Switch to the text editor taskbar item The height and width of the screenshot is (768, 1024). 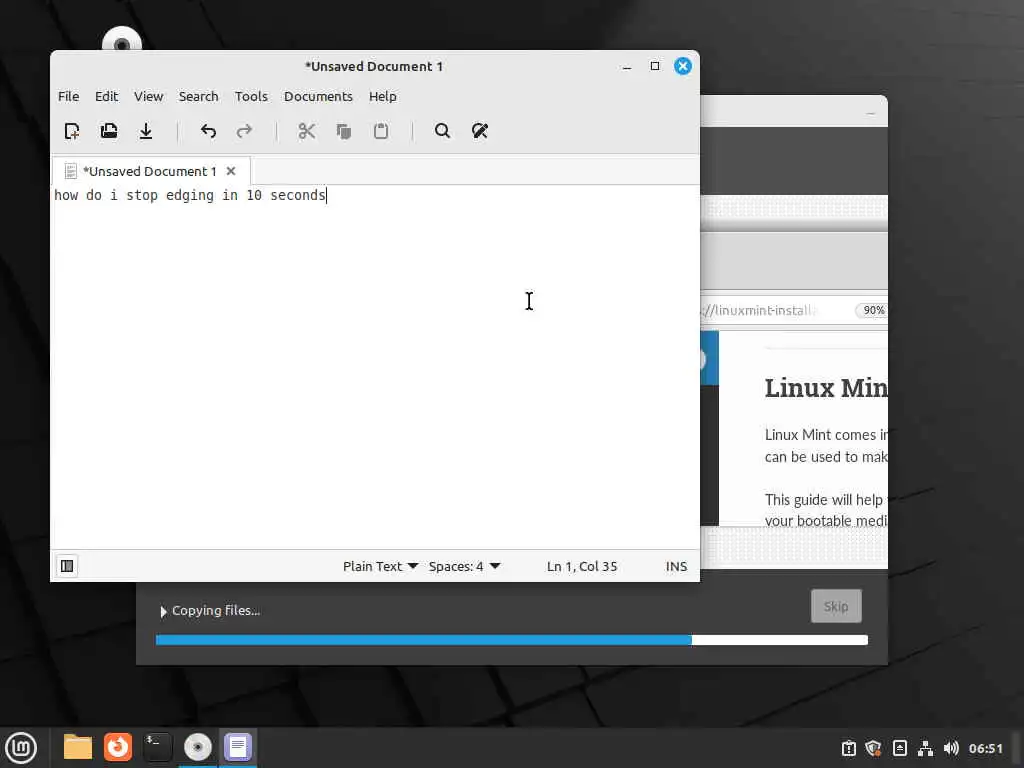pyautogui.click(x=238, y=747)
